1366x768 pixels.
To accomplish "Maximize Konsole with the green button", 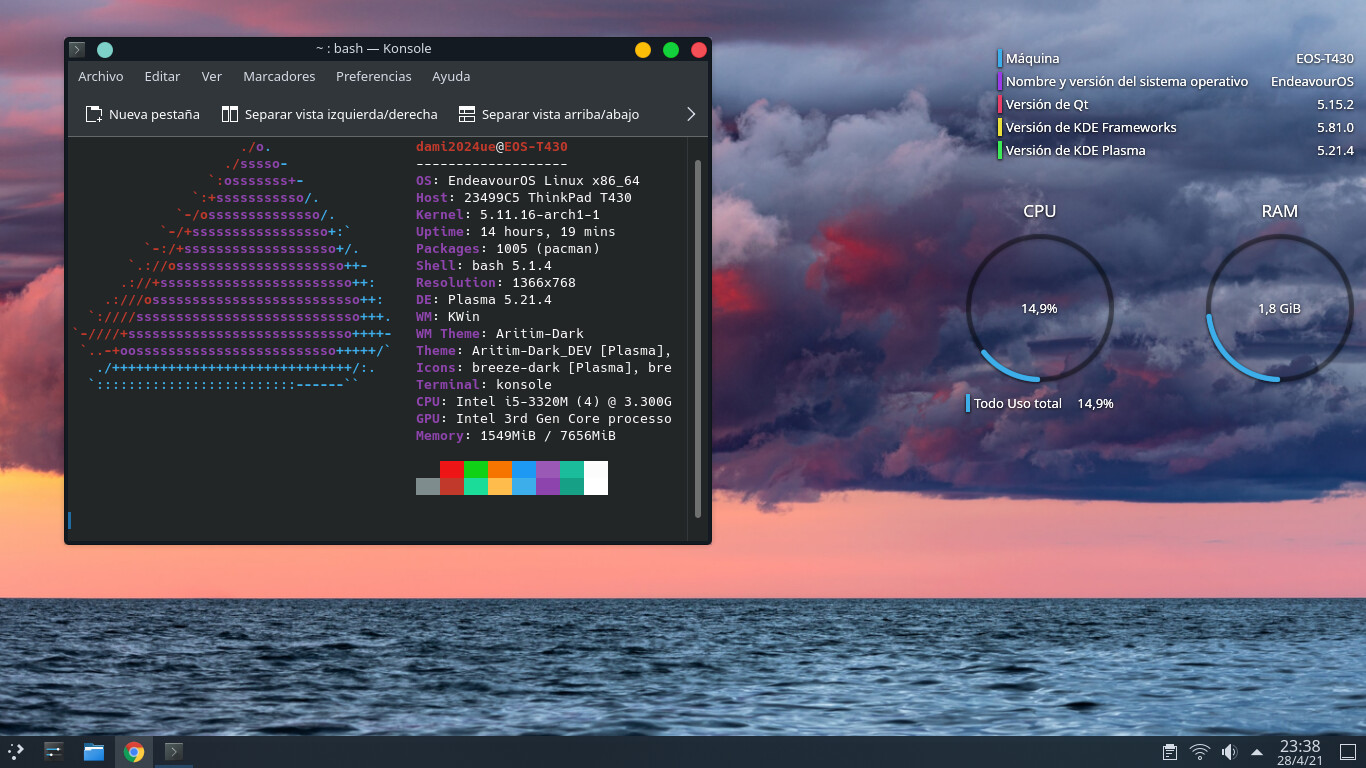I will pyautogui.click(x=671, y=49).
